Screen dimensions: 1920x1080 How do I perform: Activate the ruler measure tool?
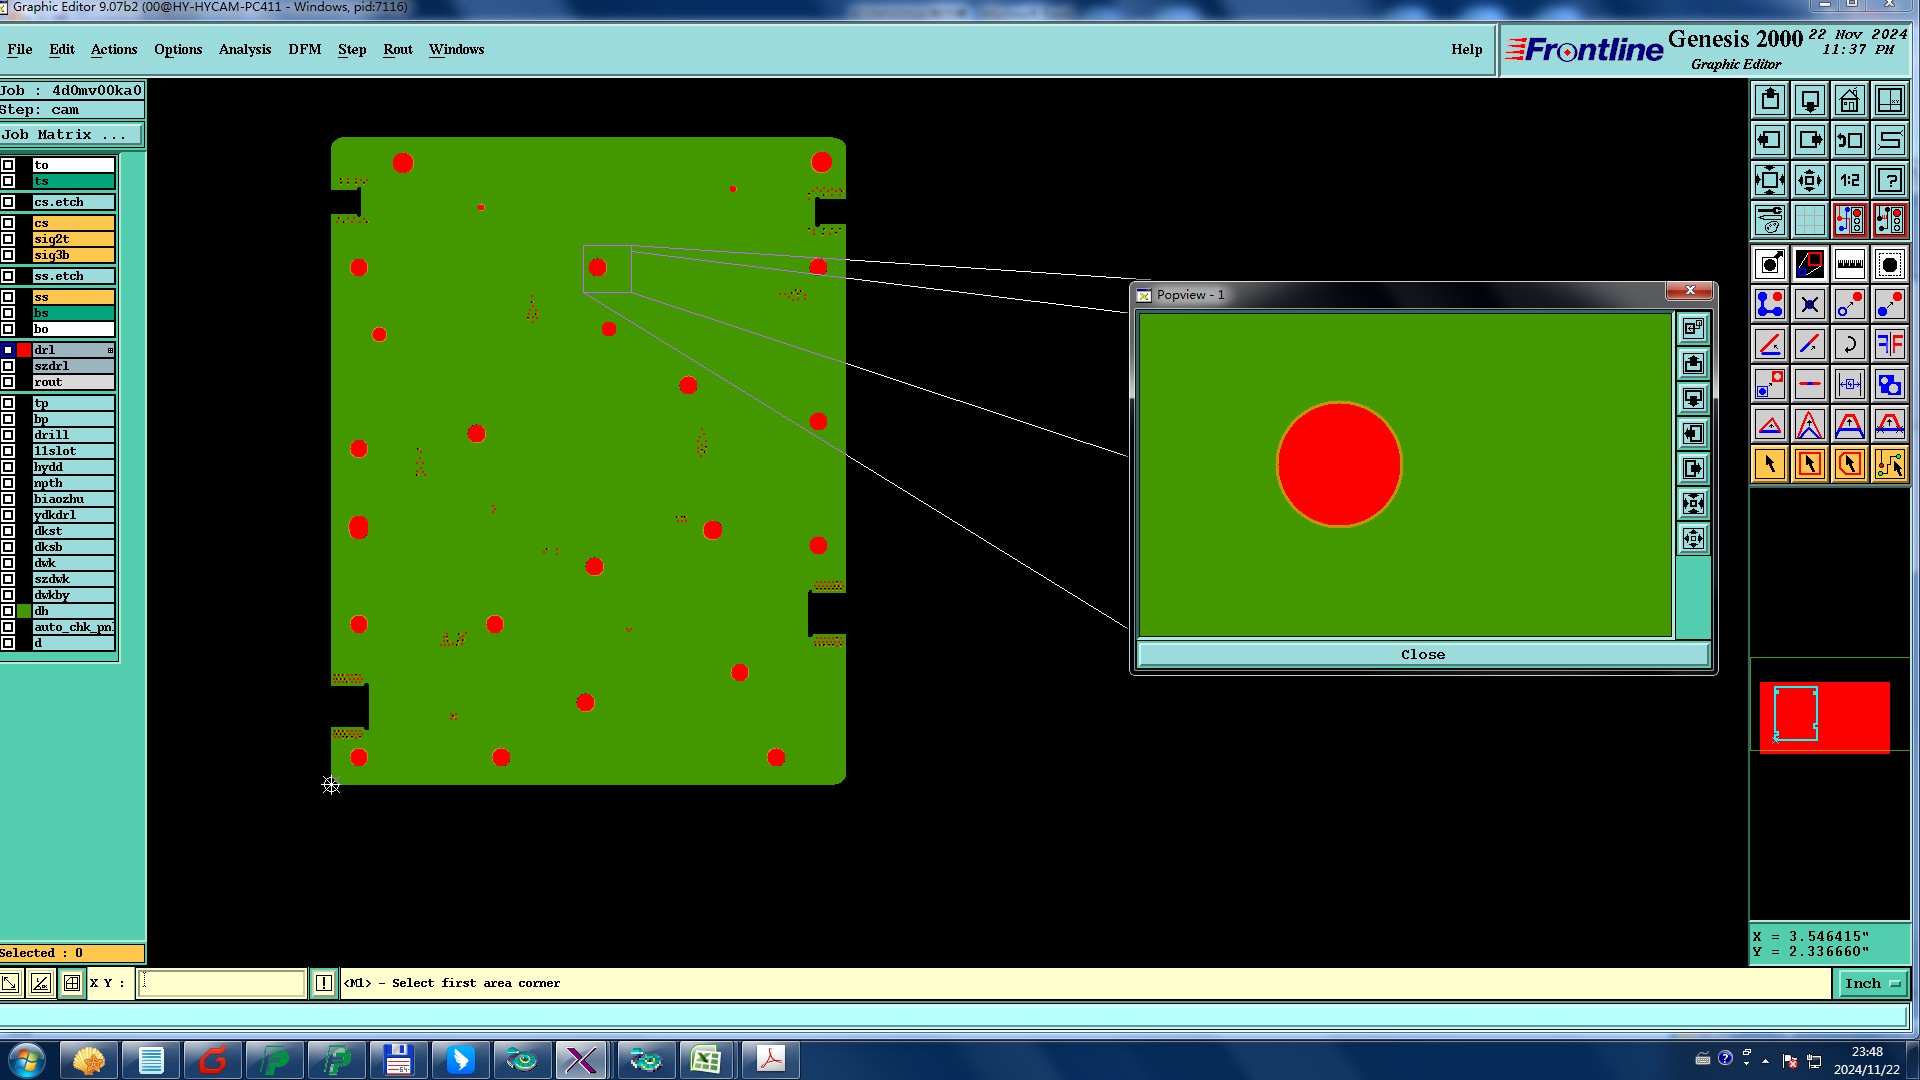pyautogui.click(x=1849, y=265)
